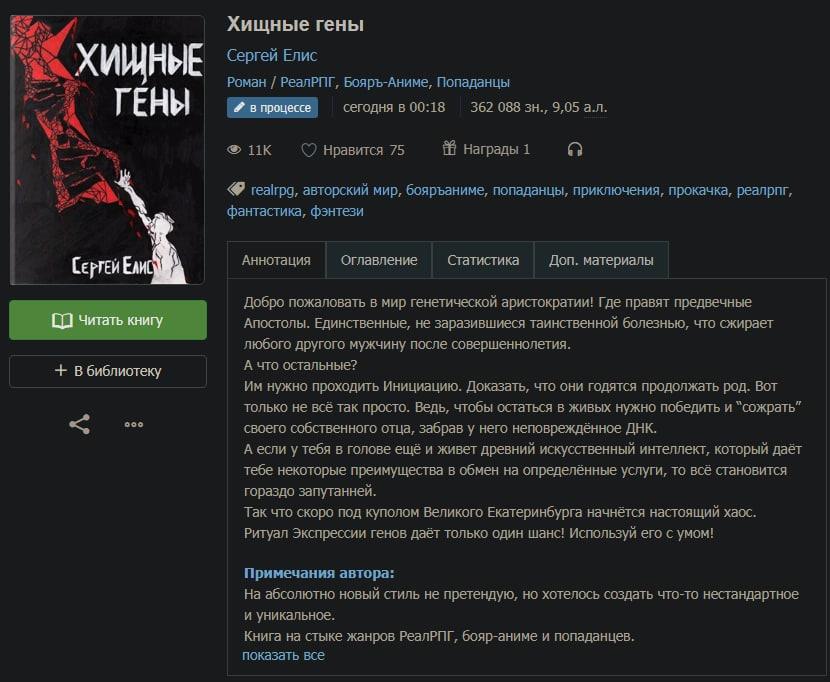Expand annotation with показать все
The image size is (830, 682).
coord(283,655)
